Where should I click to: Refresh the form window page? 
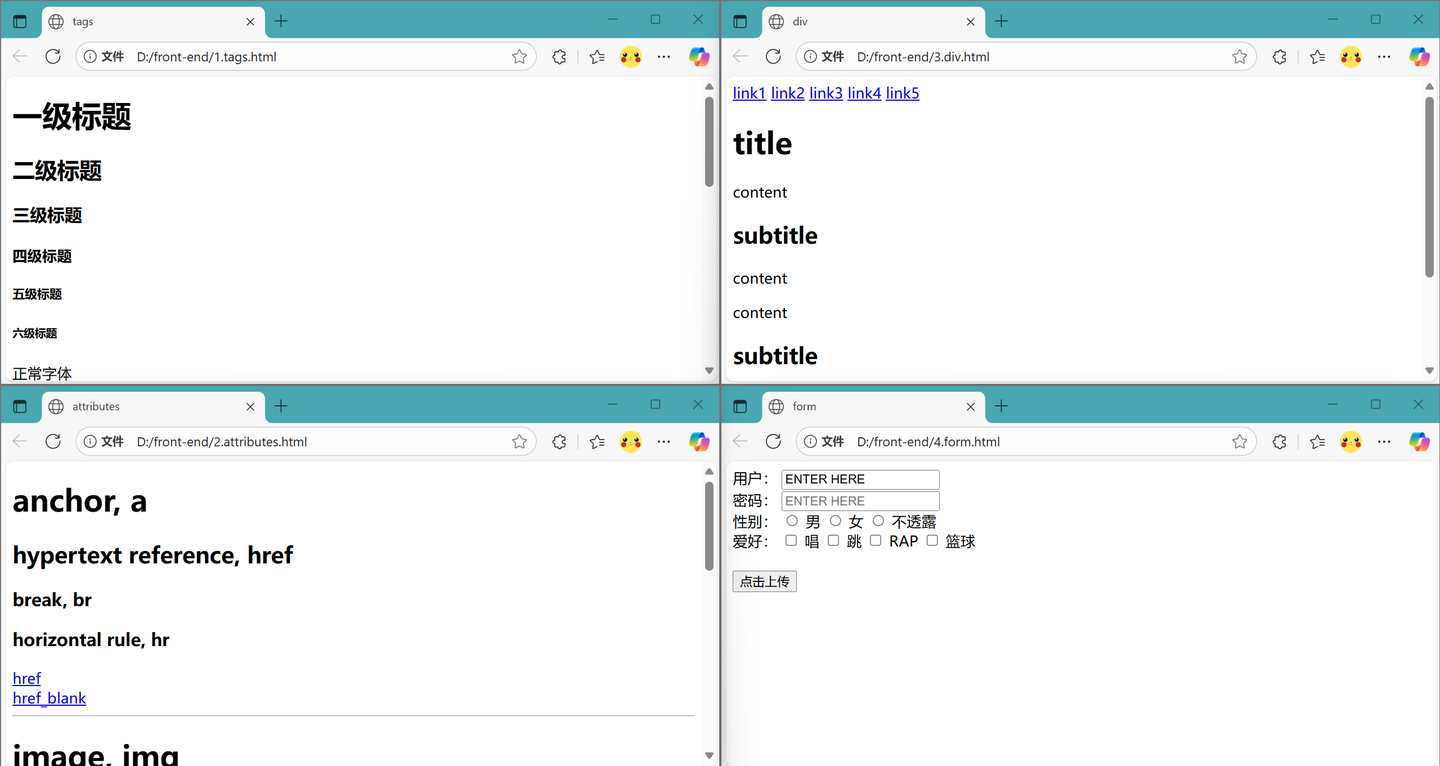click(773, 442)
